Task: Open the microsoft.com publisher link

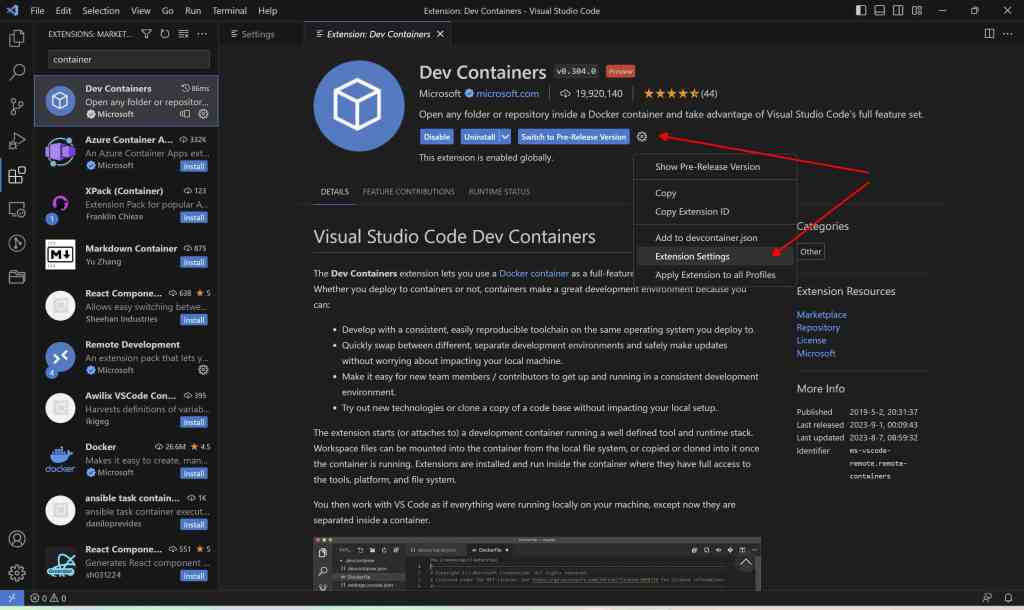Action: pos(507,93)
